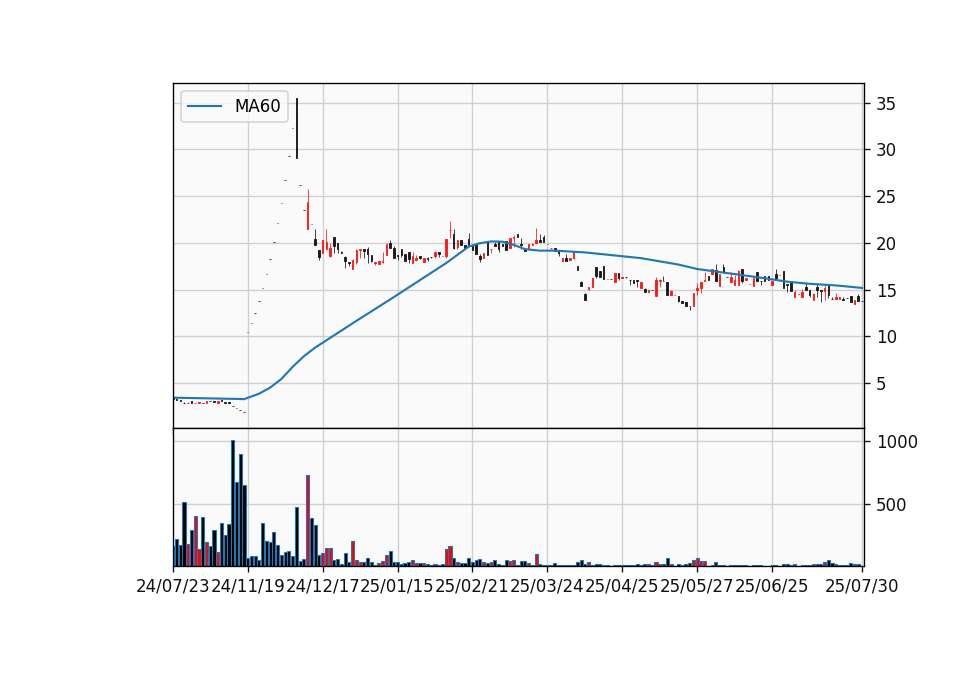The height and width of the screenshot is (690, 960).
Task: Click the price axis value 30
Action: 886,150
